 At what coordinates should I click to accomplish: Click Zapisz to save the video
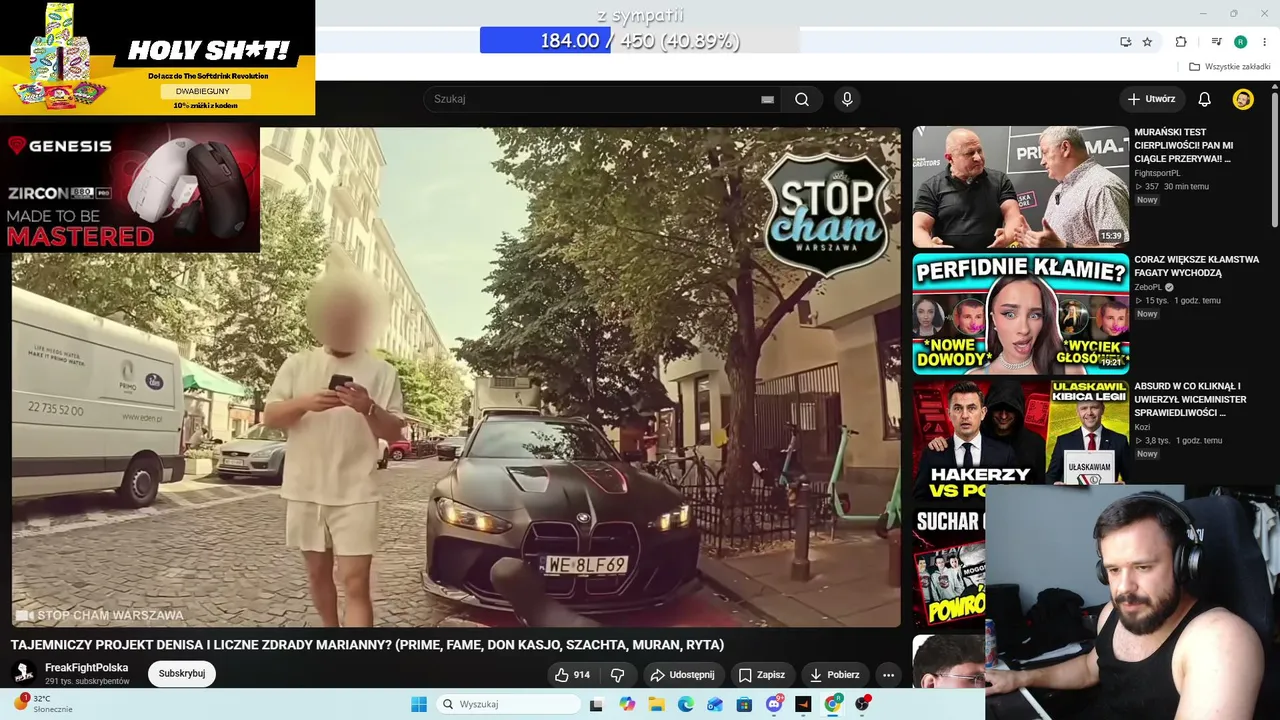coord(763,675)
